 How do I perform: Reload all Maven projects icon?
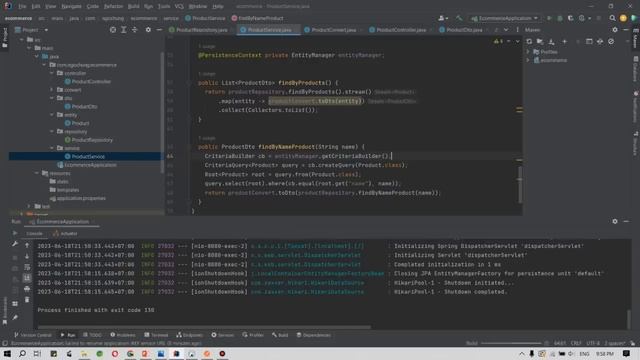click(x=529, y=42)
